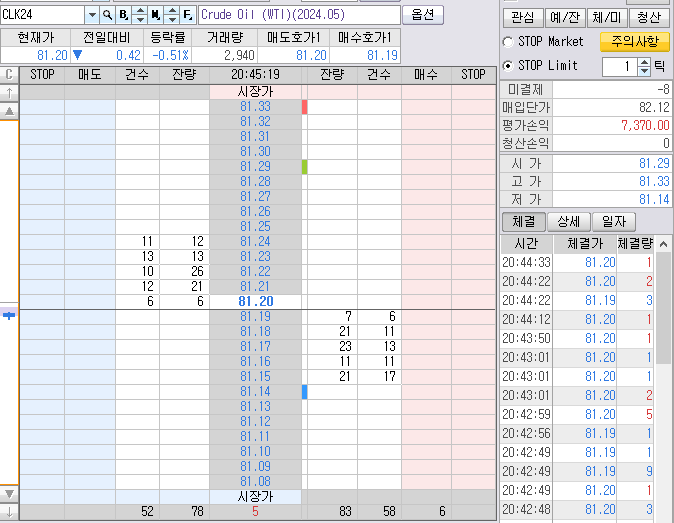This screenshot has width=674, height=523.
Task: Open the 옵션 options button
Action: (423, 15)
